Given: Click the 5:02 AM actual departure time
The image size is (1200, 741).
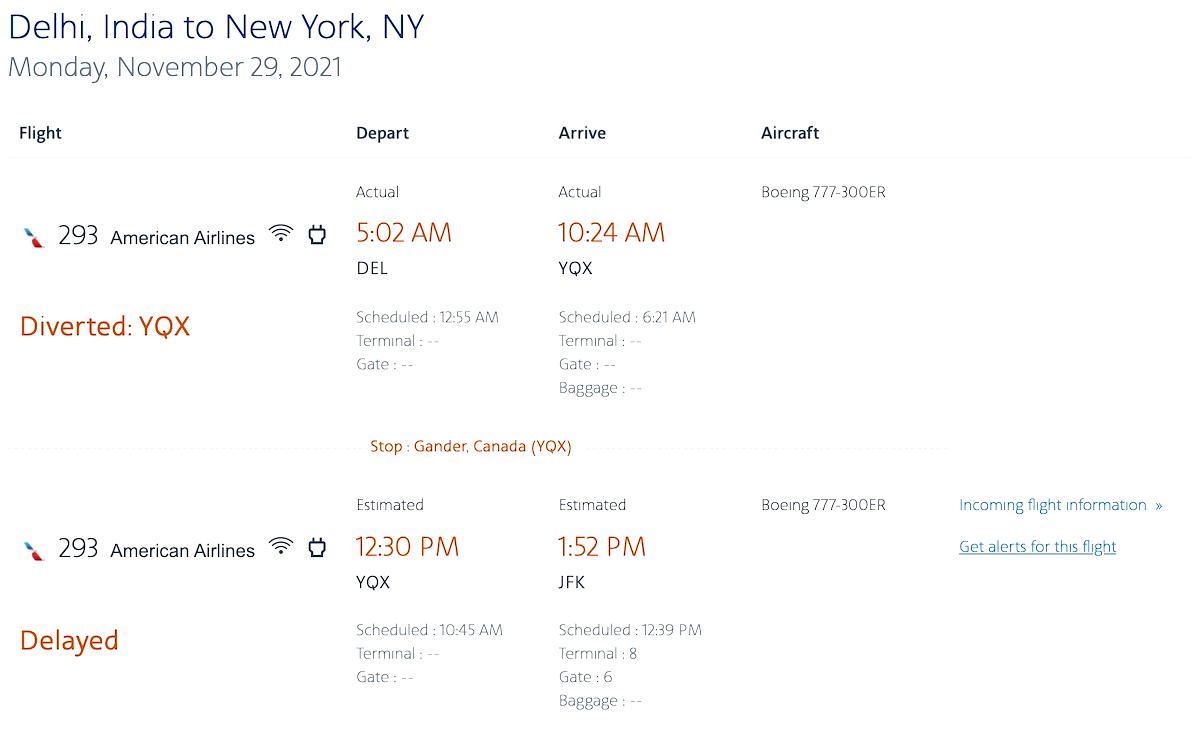Looking at the screenshot, I should (x=404, y=233).
